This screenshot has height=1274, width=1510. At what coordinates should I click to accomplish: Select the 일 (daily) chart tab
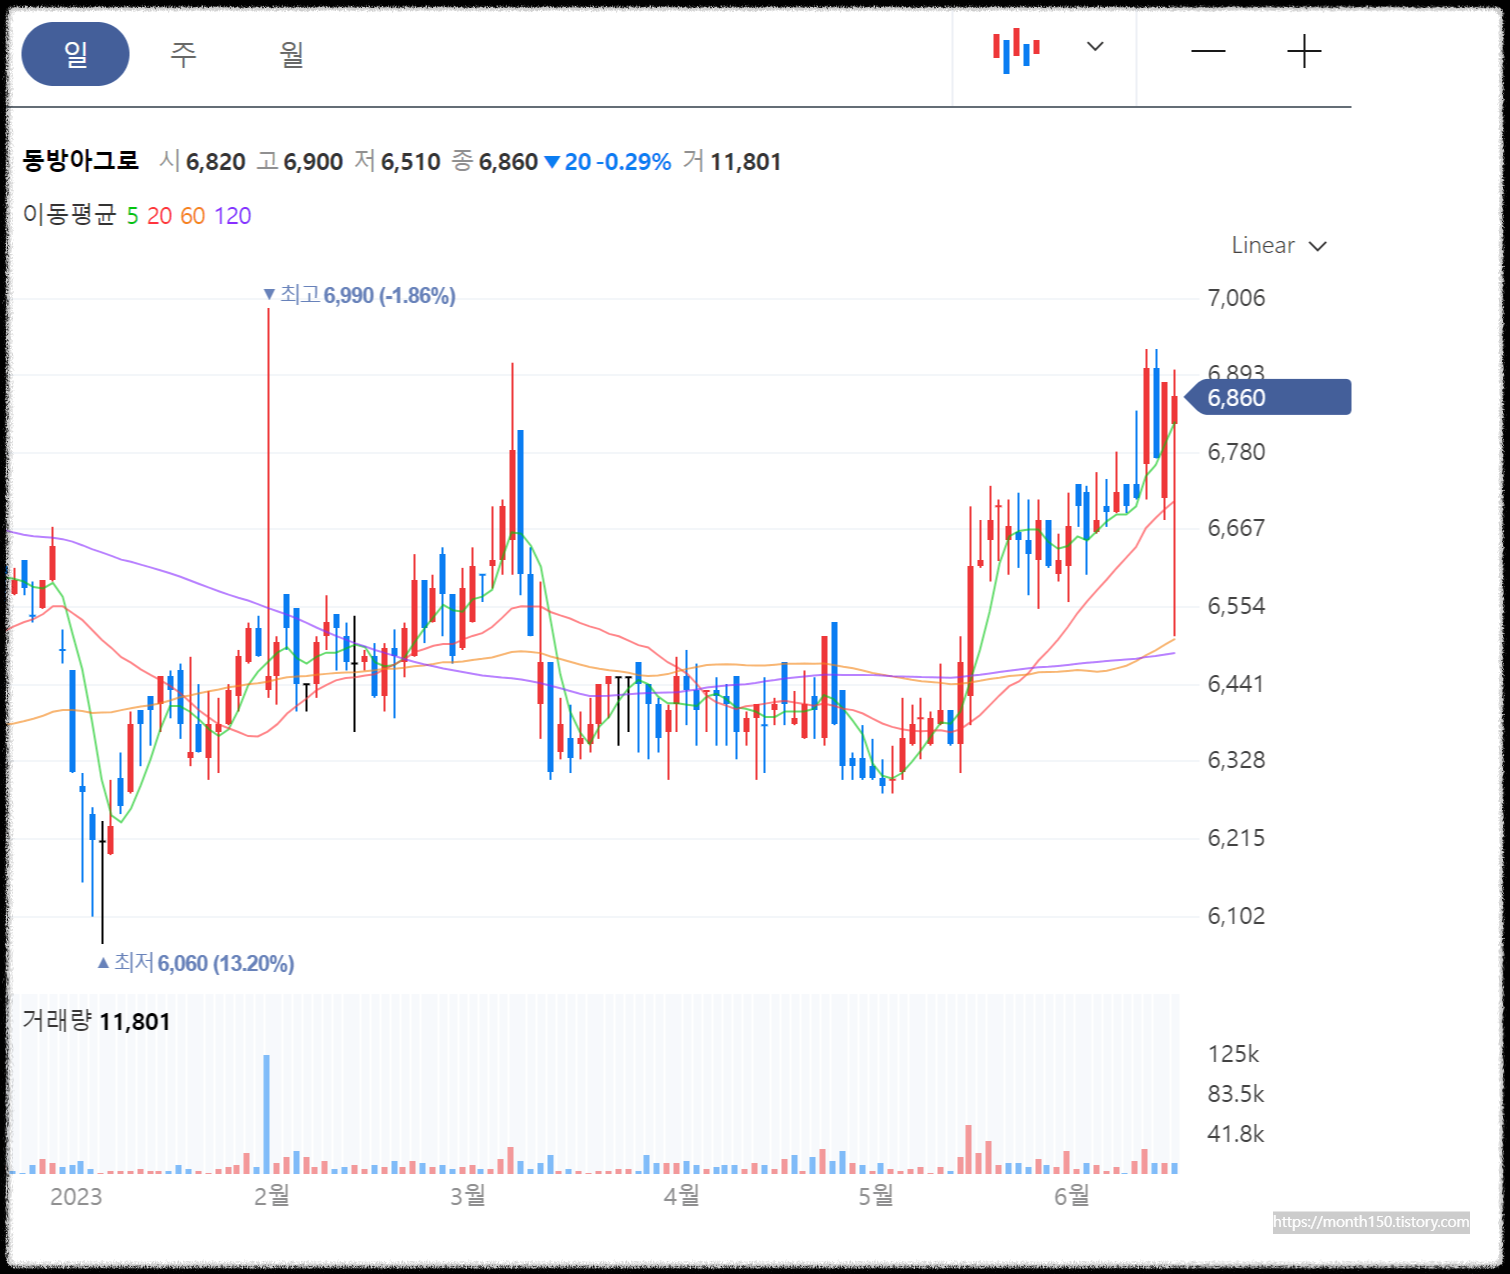point(76,54)
